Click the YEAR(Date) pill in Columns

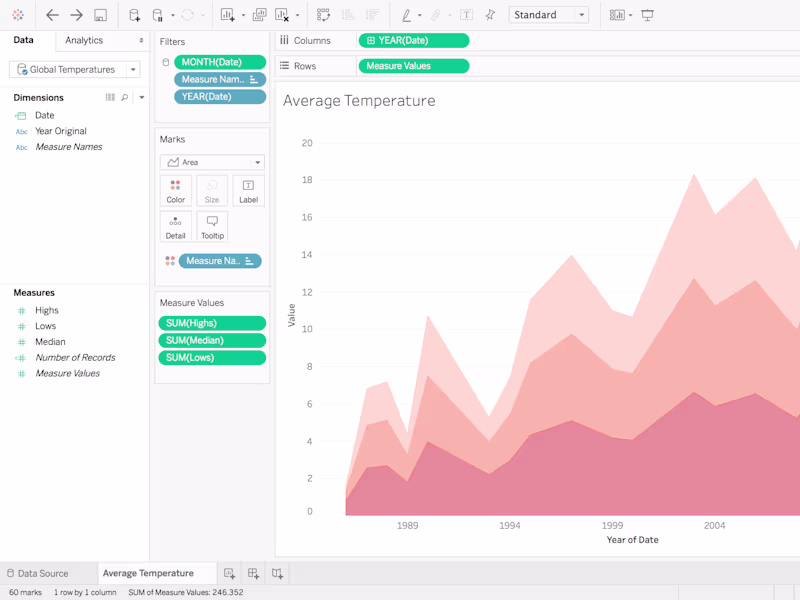click(x=413, y=40)
